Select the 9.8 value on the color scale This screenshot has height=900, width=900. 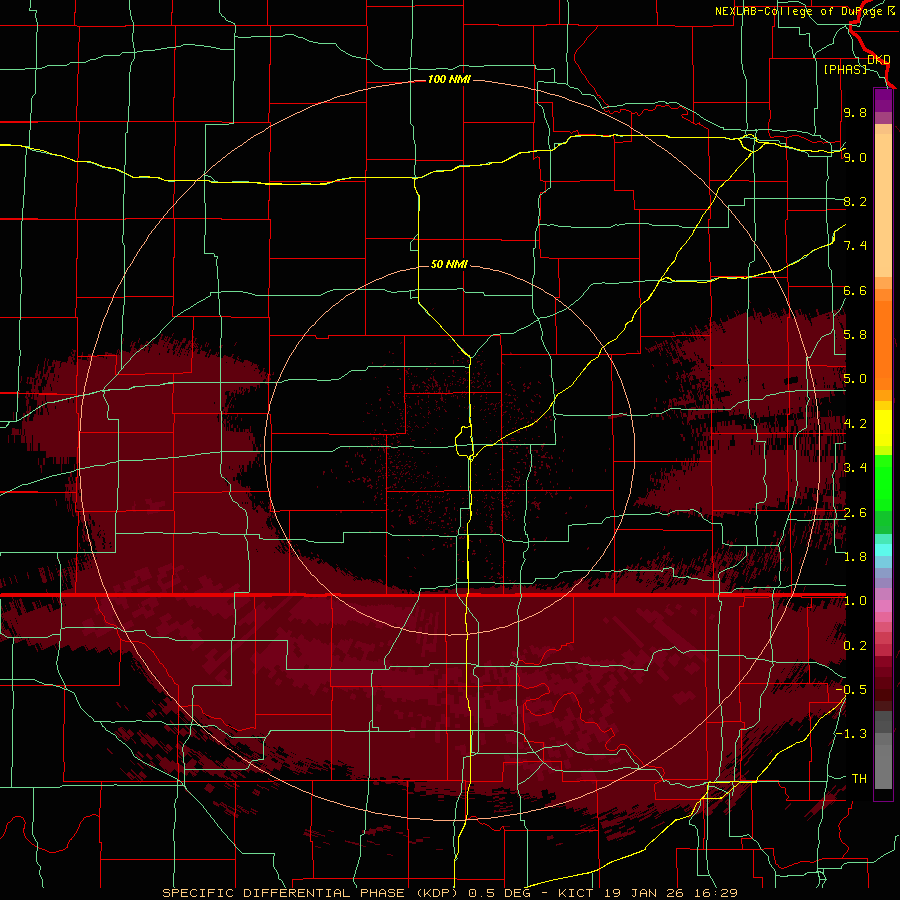pos(855,112)
